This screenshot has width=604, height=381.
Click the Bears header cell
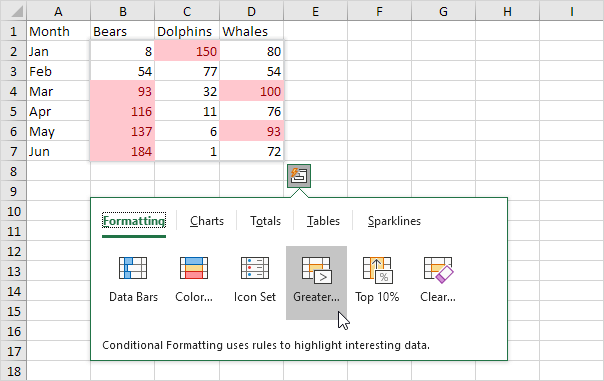pyautogui.click(x=122, y=31)
